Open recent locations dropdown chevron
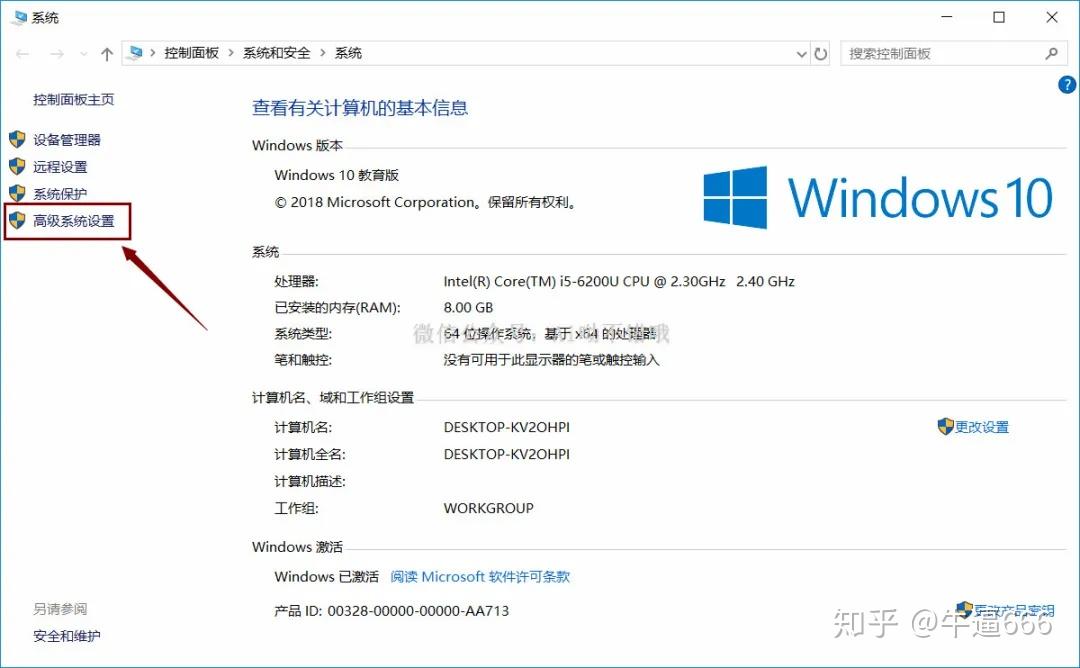The height and width of the screenshot is (668, 1080). click(x=83, y=54)
